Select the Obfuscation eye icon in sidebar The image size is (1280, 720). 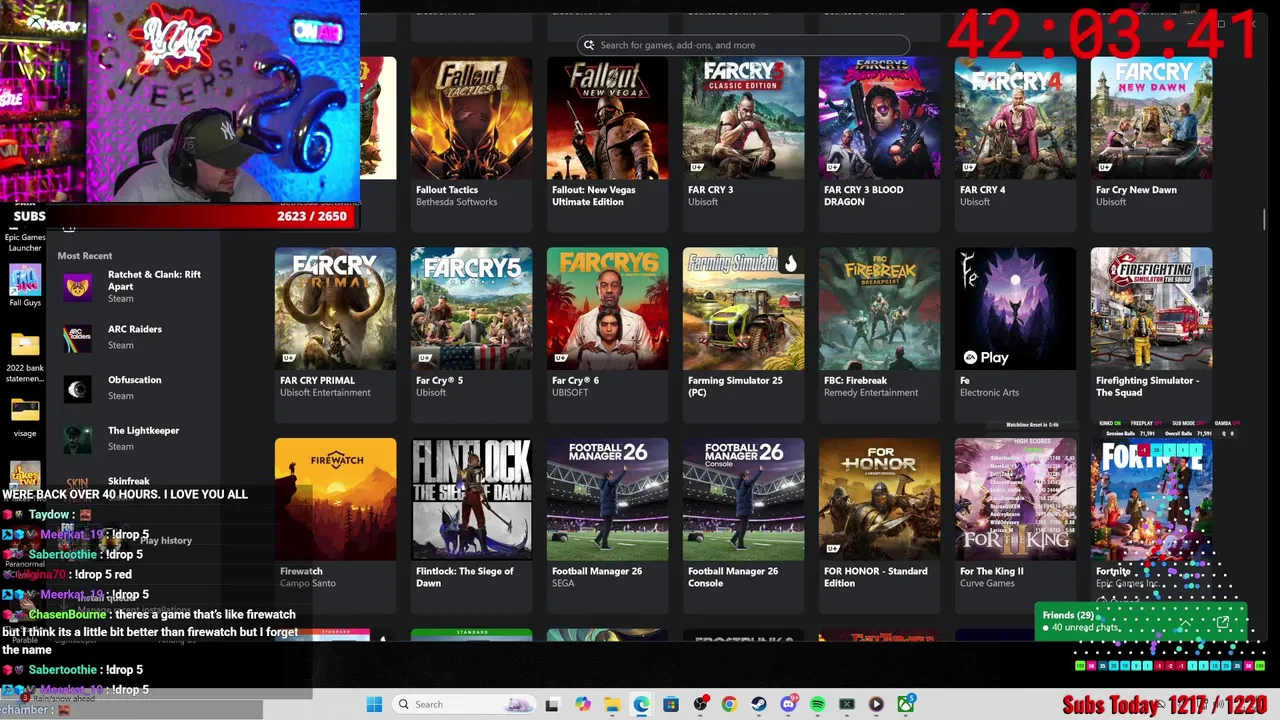(x=78, y=389)
